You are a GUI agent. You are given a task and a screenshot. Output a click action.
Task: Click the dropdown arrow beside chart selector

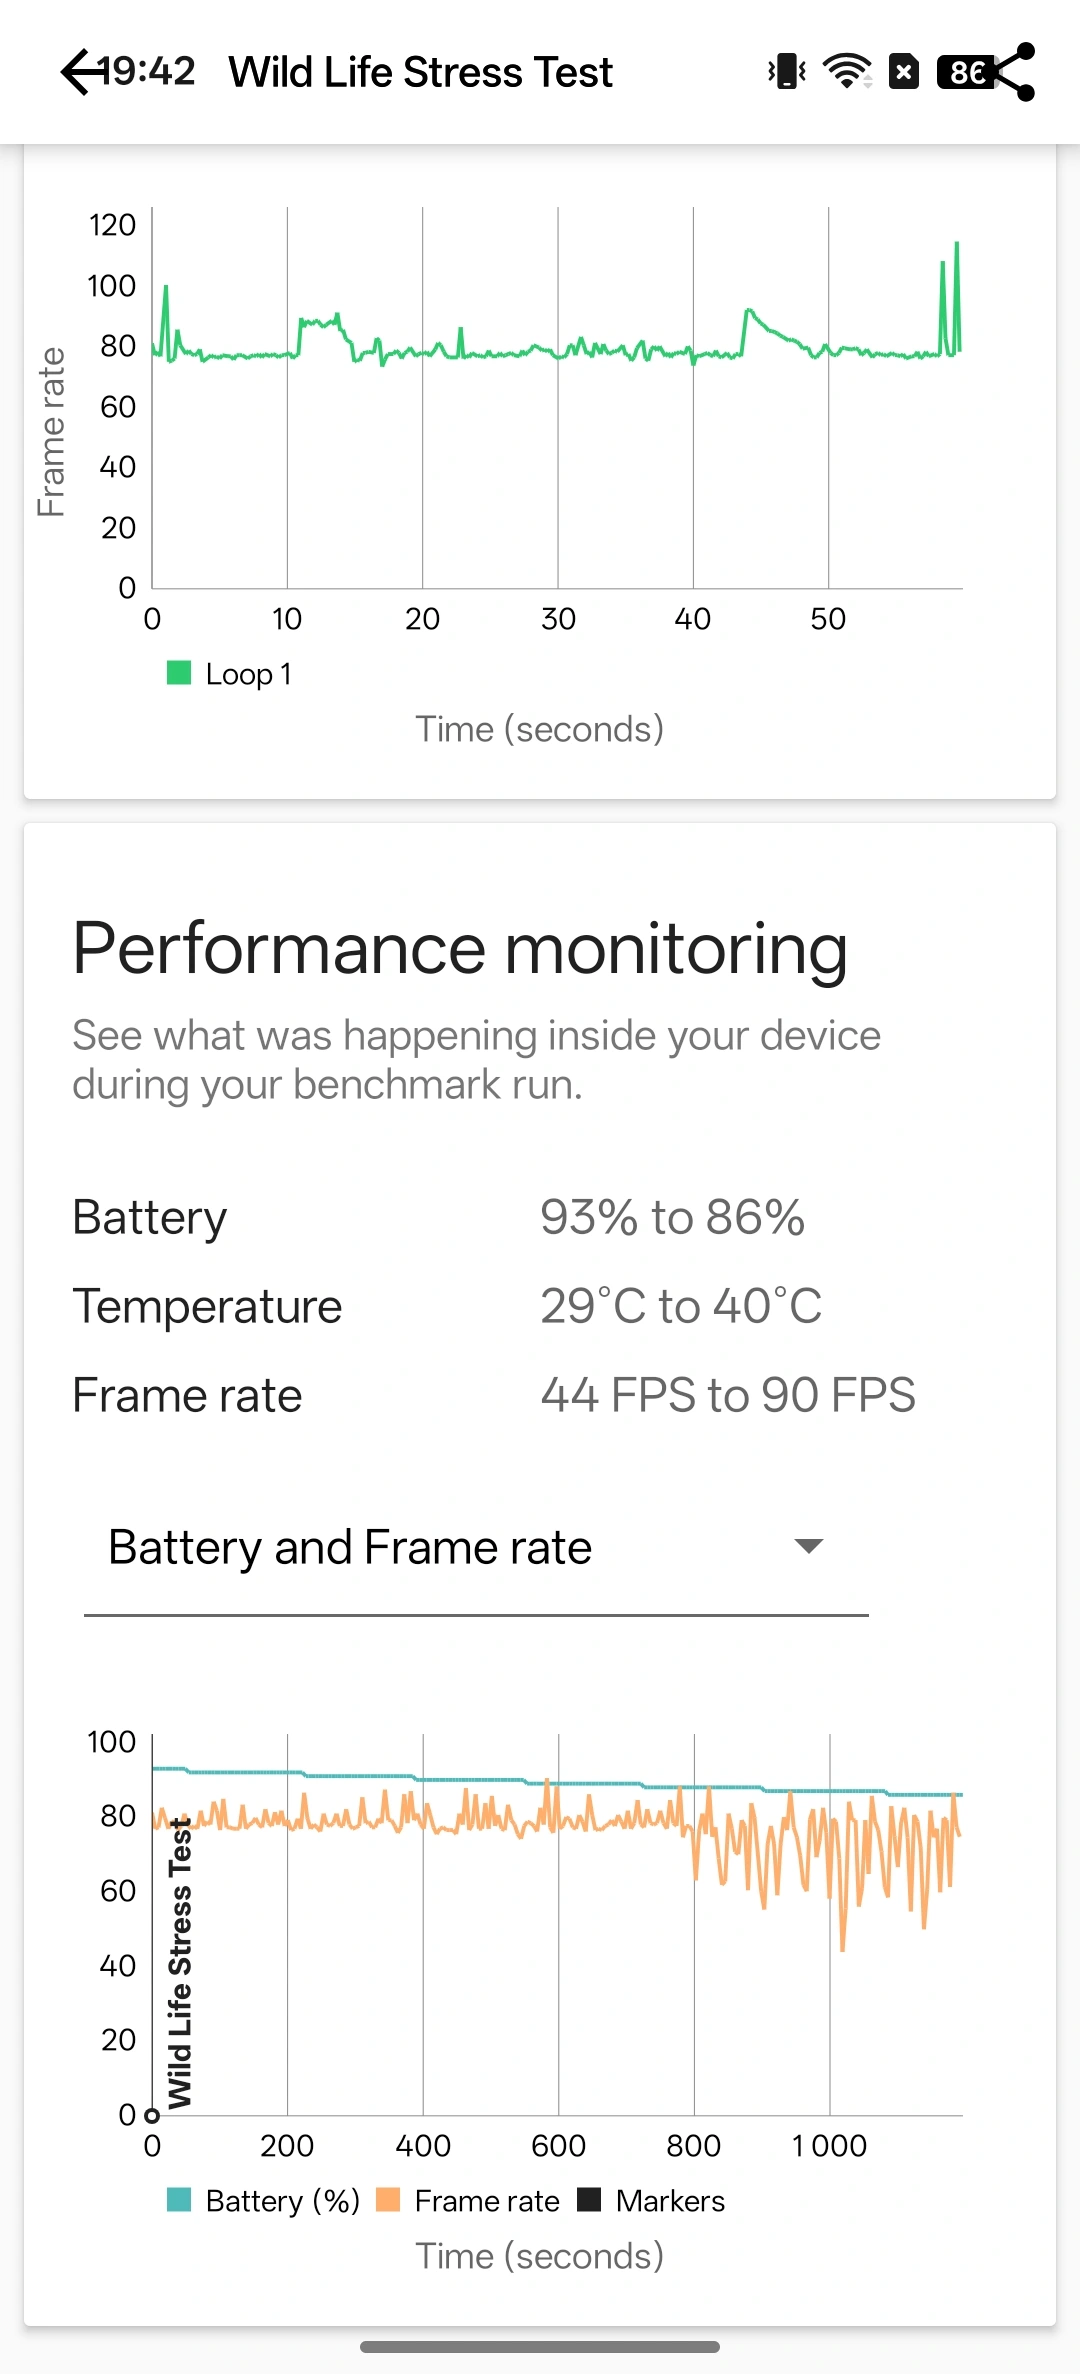808,1547
